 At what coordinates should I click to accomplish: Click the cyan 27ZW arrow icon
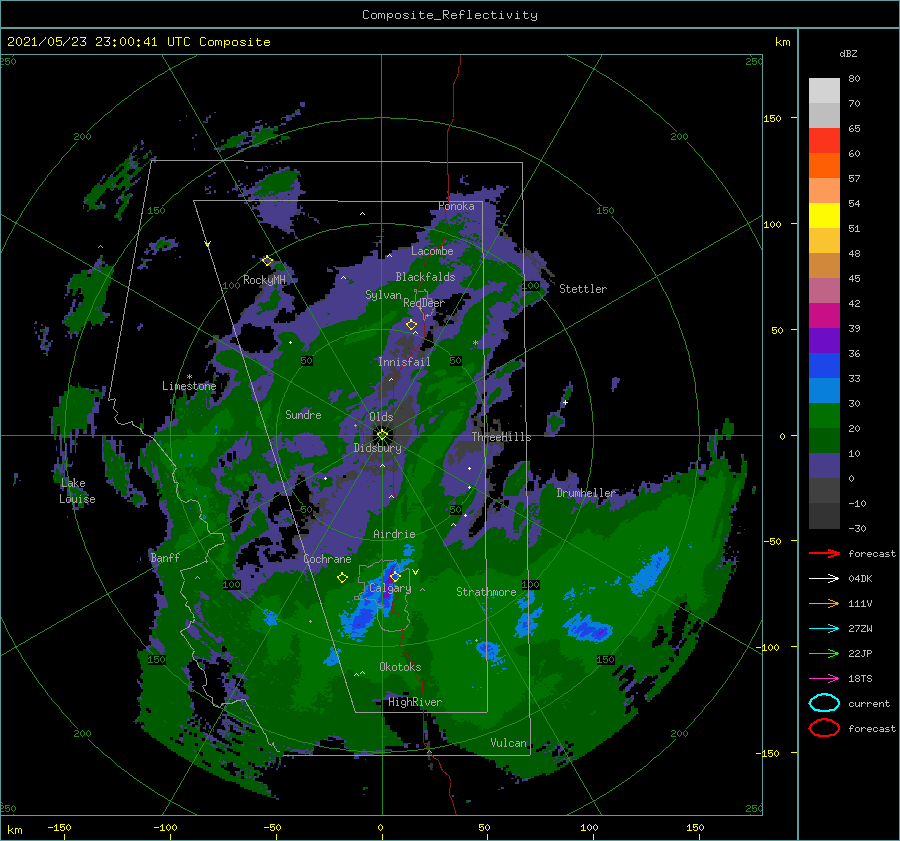pos(824,629)
